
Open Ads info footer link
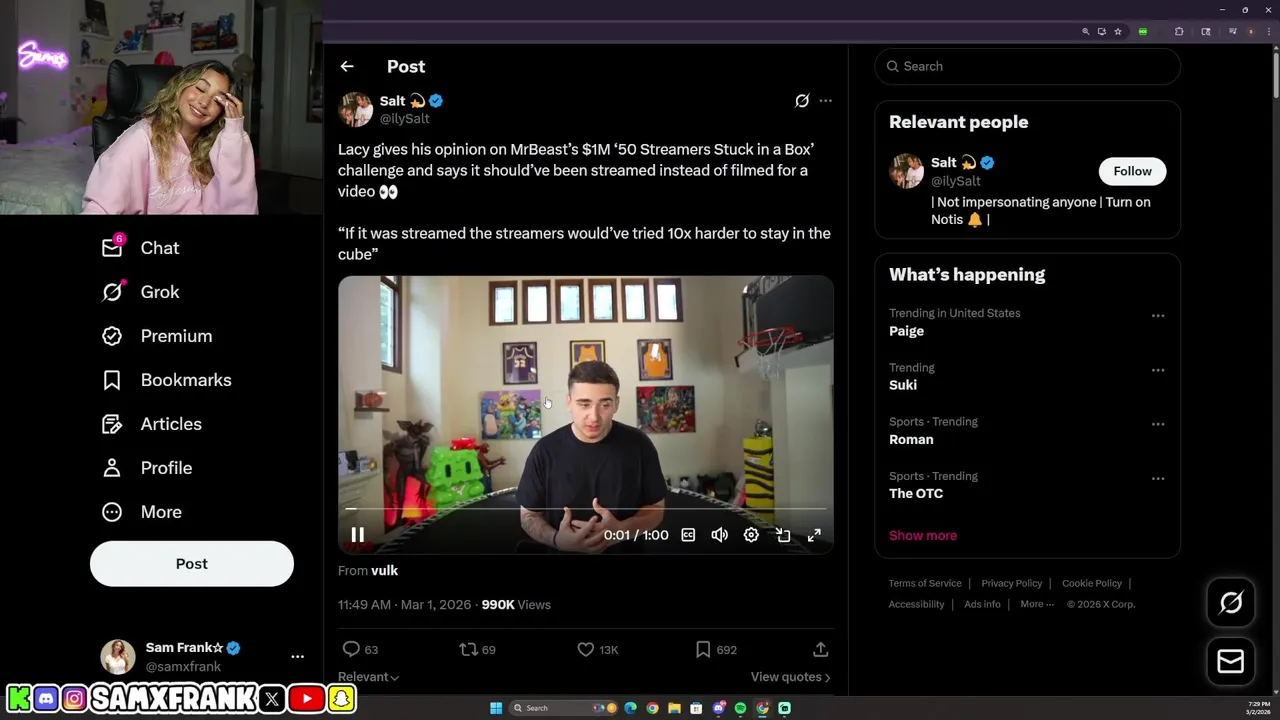tap(982, 604)
